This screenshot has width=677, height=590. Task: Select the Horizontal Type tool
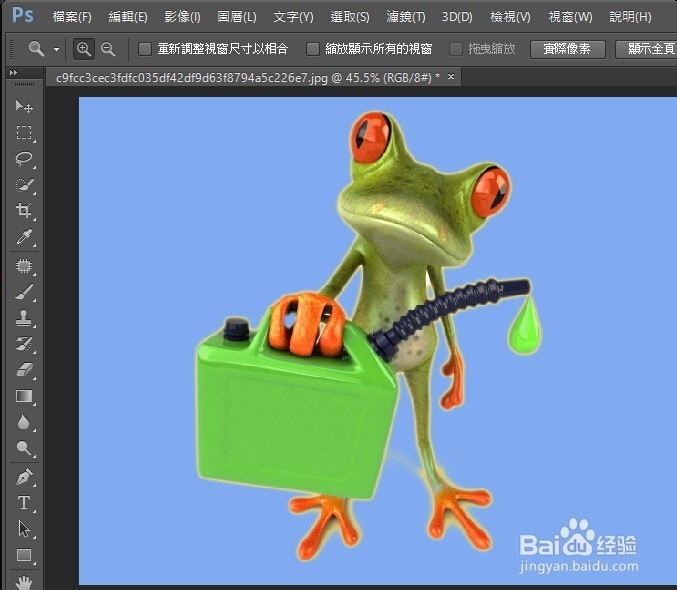click(x=24, y=503)
